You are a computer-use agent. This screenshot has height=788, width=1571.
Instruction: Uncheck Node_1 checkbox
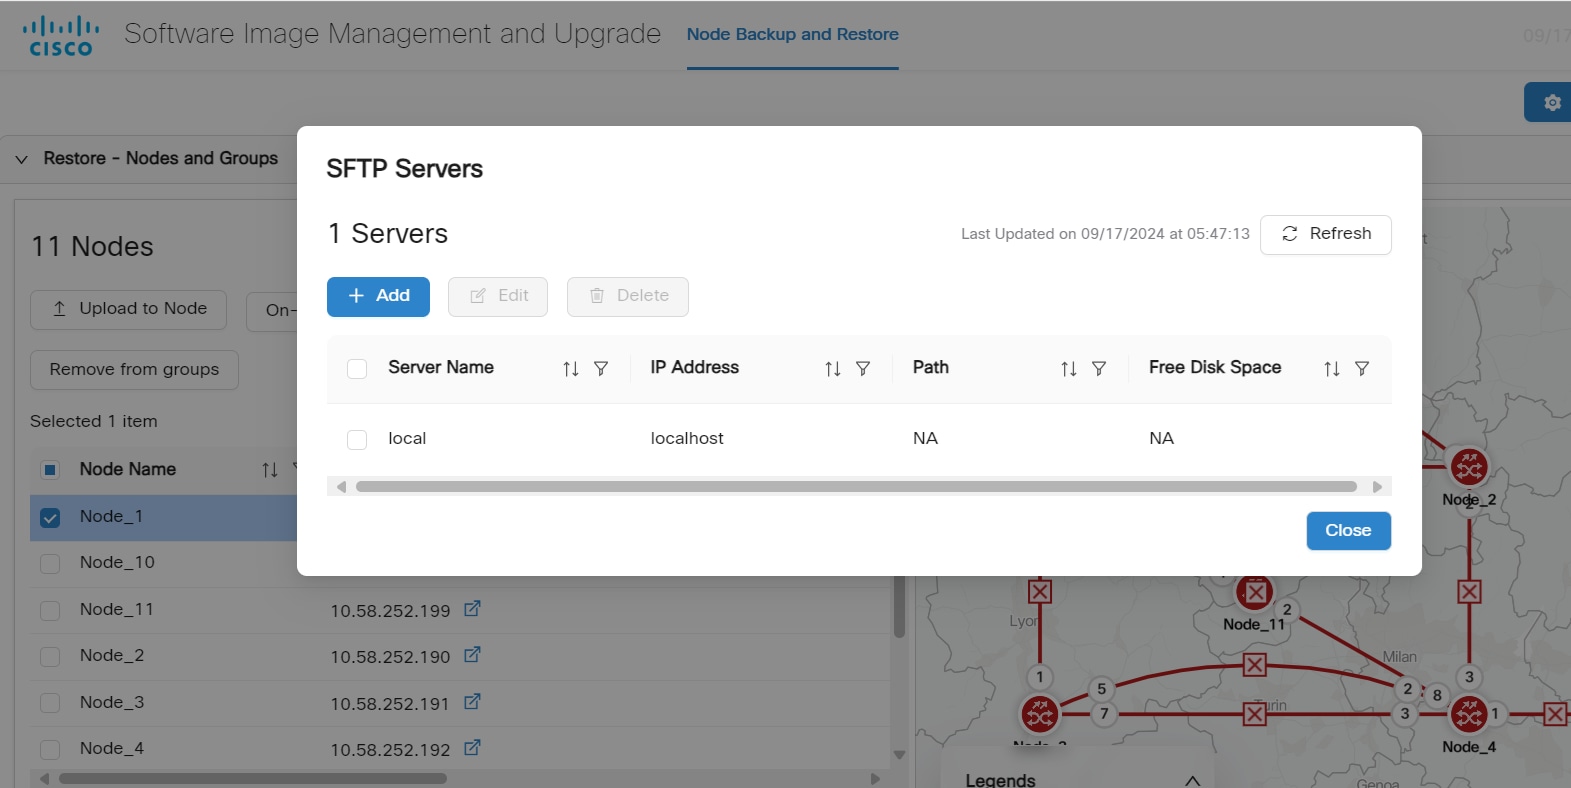pyautogui.click(x=50, y=517)
